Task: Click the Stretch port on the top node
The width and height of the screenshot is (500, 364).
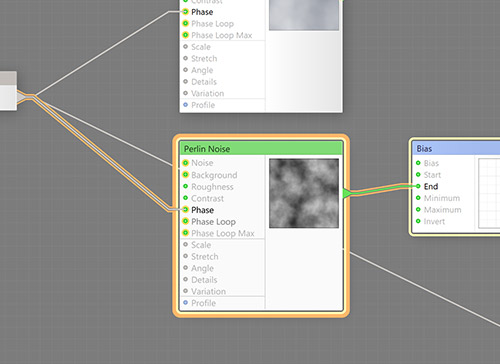Action: click(186, 58)
